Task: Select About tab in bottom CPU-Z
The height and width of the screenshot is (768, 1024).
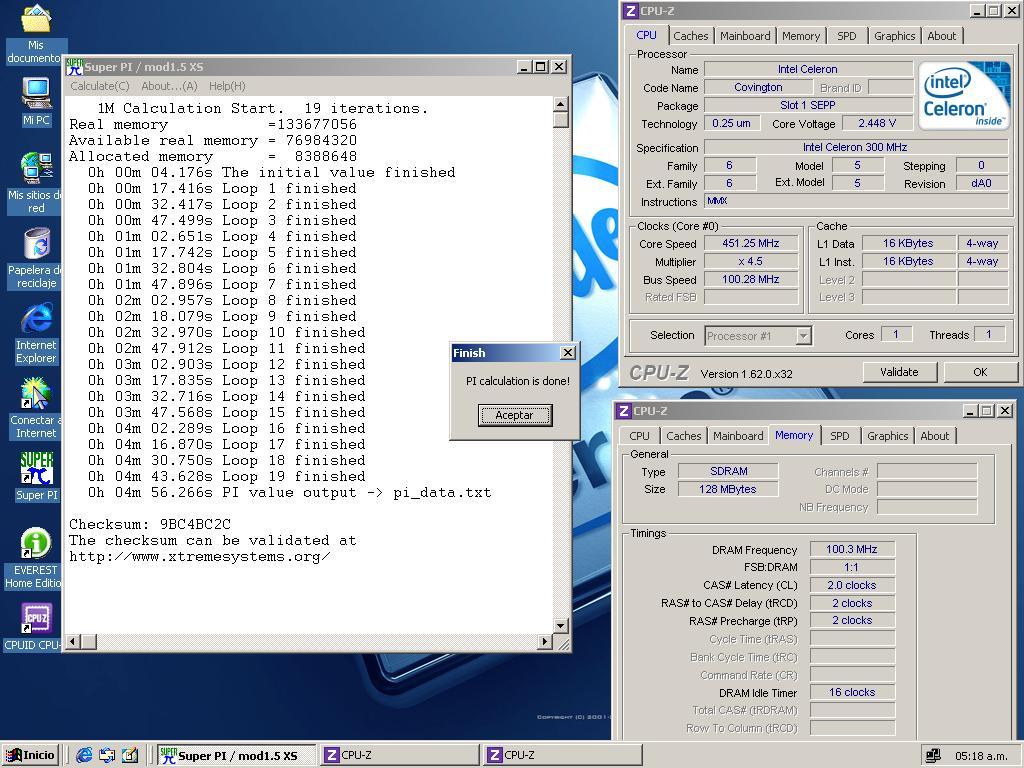Action: 935,436
